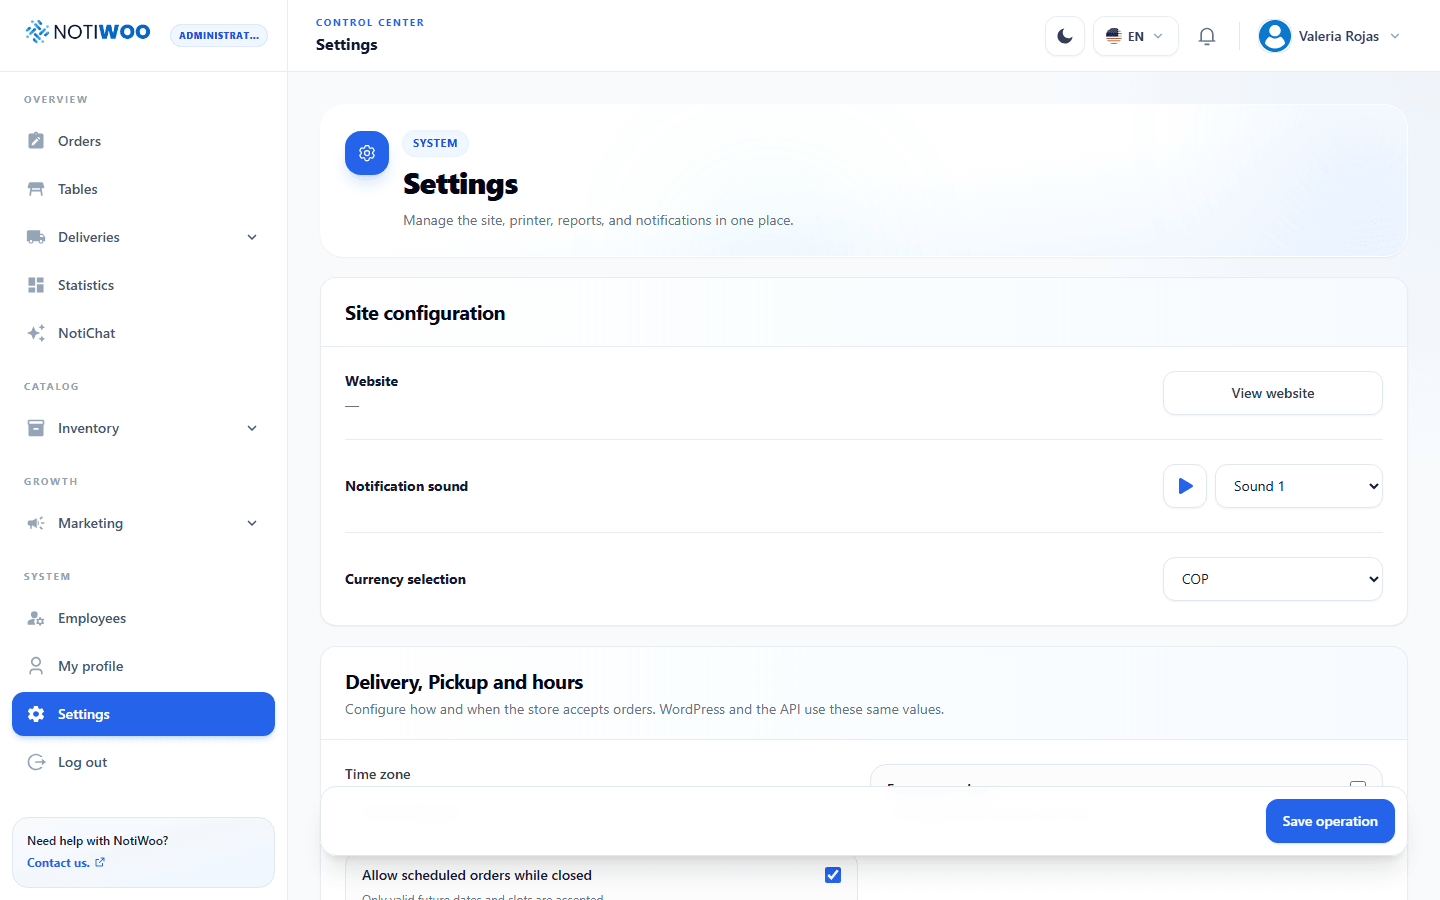Click the Marketing megaphone icon
The image size is (1440, 900).
(36, 523)
